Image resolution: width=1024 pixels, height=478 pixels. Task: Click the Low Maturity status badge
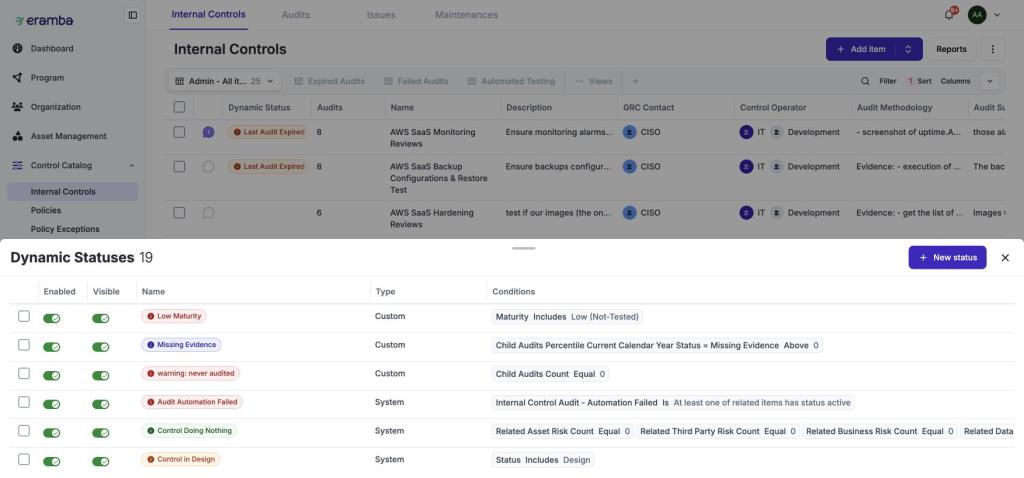click(174, 316)
